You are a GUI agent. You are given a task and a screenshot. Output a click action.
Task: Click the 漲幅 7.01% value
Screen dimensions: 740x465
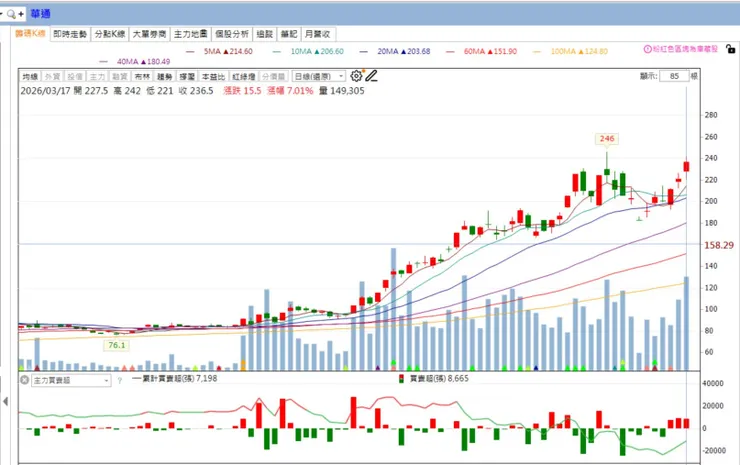coord(290,91)
